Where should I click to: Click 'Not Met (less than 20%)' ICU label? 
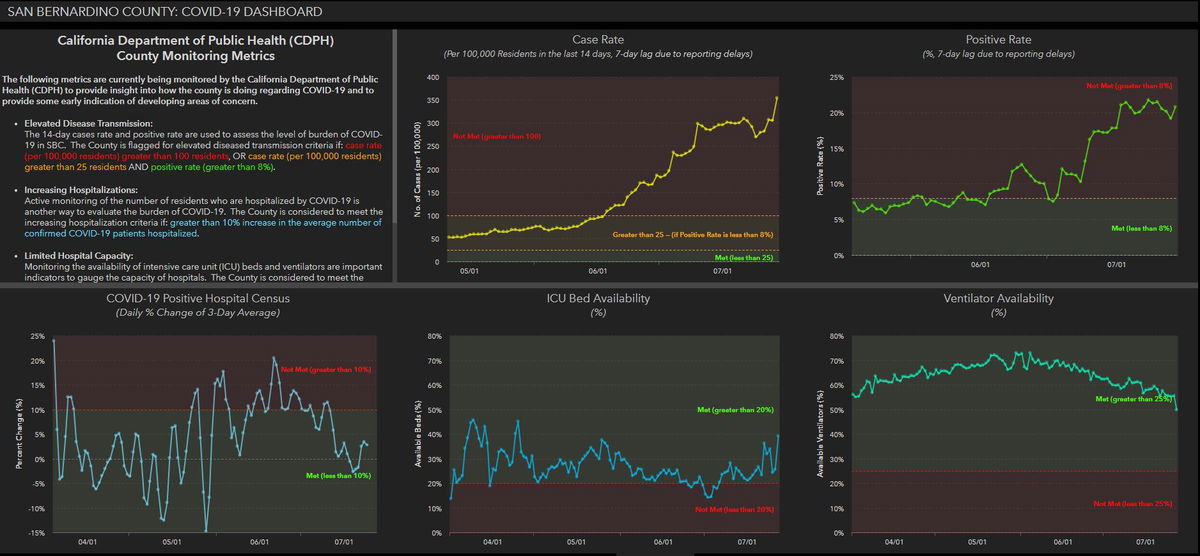735,510
